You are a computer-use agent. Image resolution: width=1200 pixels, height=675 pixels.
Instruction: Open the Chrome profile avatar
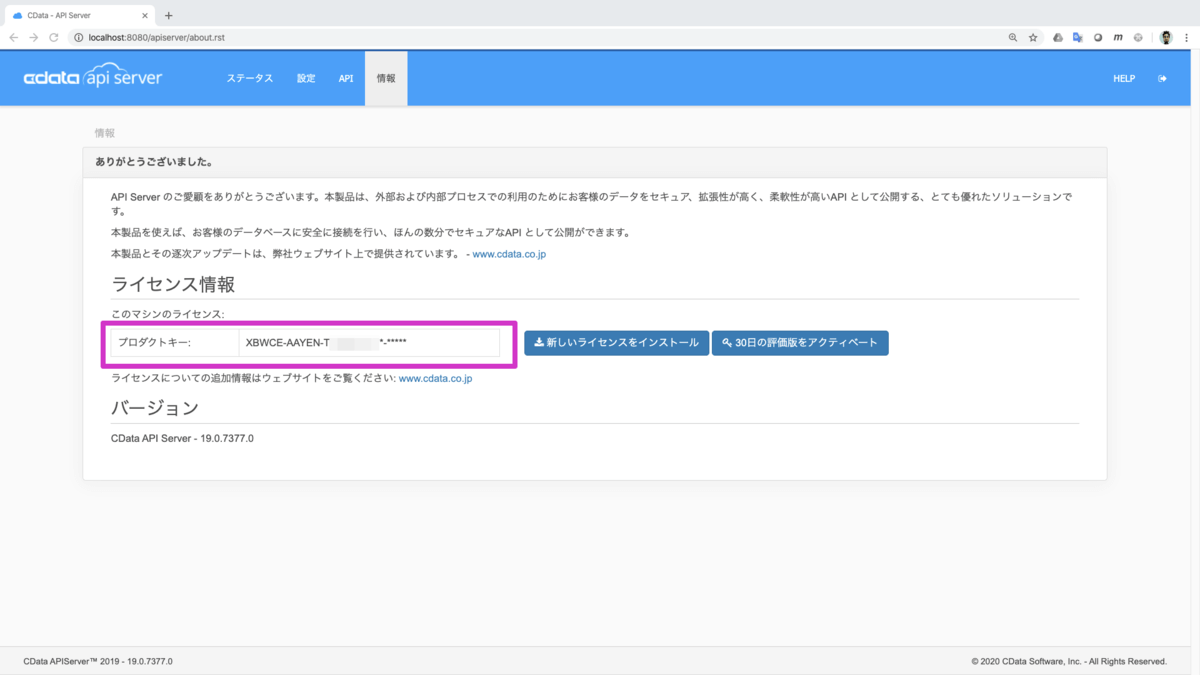1166,37
